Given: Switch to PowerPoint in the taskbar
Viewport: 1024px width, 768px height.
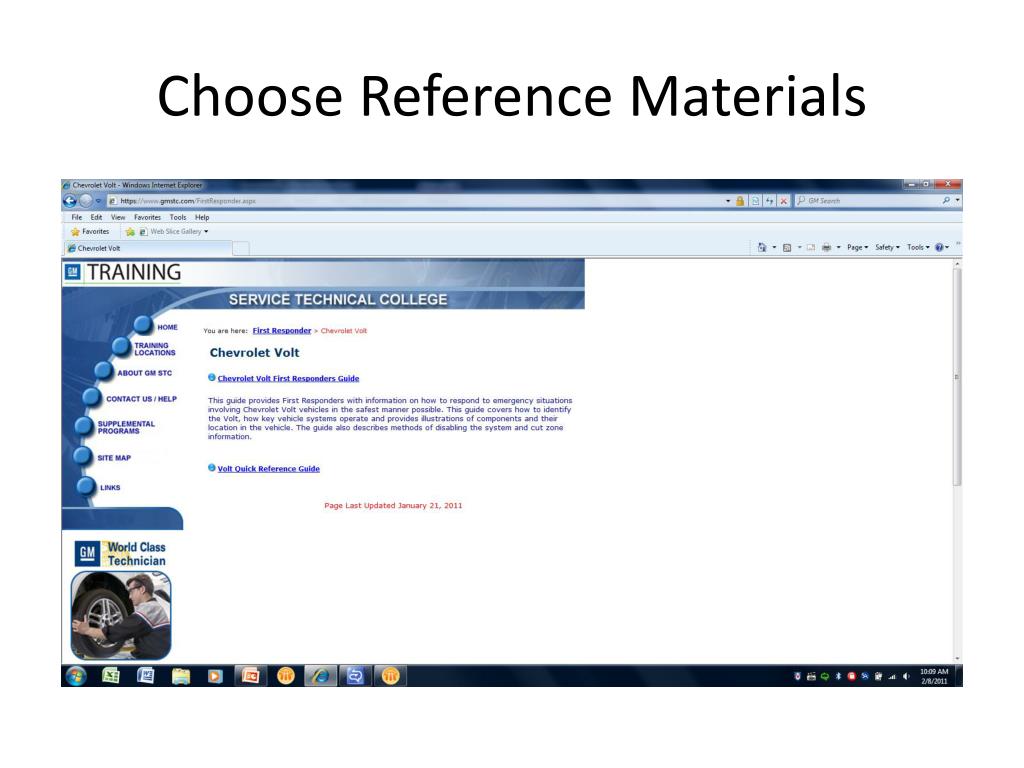Looking at the screenshot, I should tap(251, 676).
